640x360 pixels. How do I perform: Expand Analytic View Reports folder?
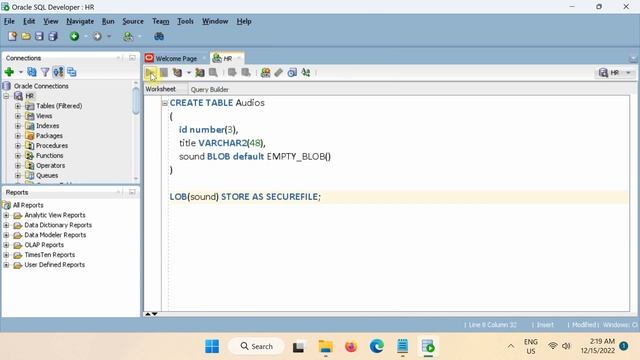(x=6, y=215)
